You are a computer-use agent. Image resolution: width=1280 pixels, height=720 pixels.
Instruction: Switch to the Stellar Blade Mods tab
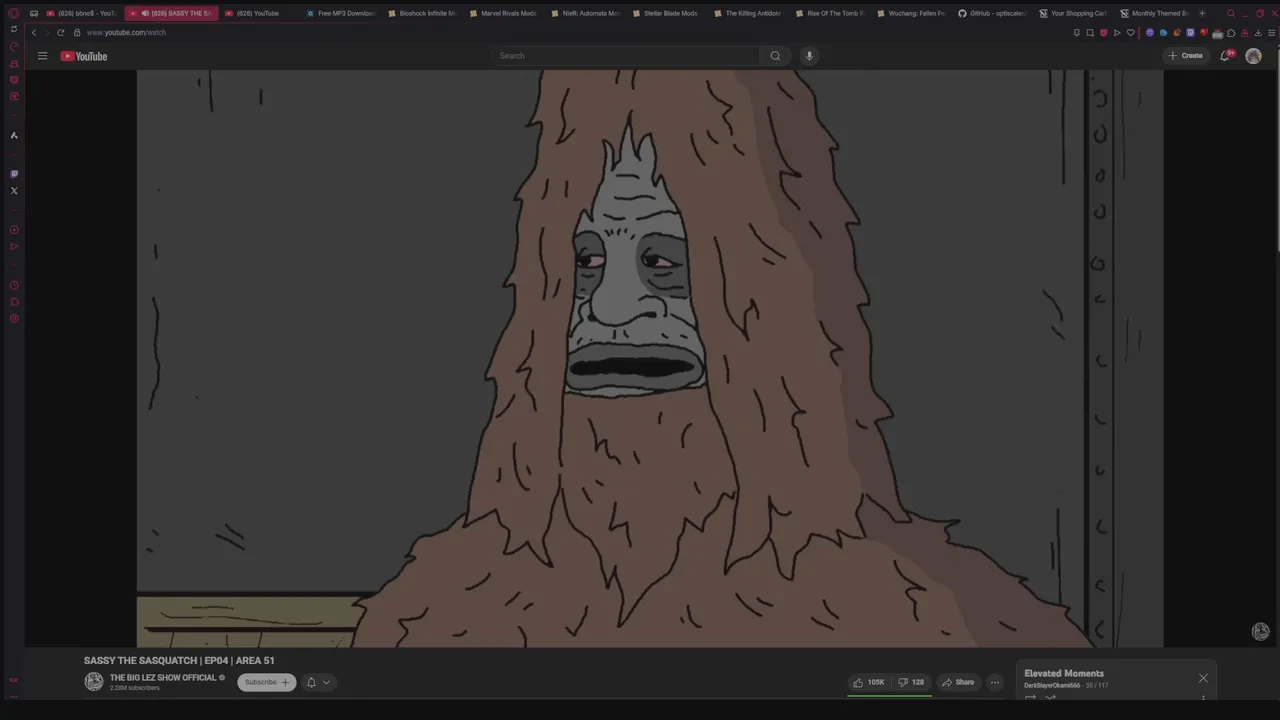coord(666,13)
